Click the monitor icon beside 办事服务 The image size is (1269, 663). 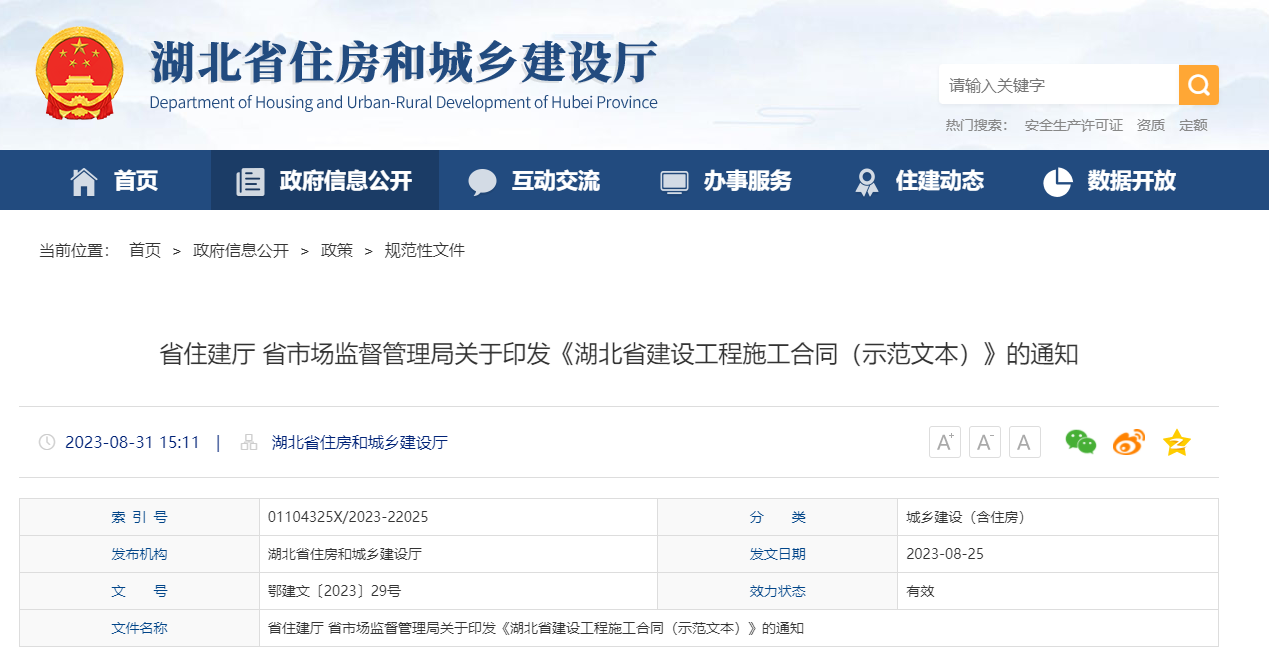point(674,182)
